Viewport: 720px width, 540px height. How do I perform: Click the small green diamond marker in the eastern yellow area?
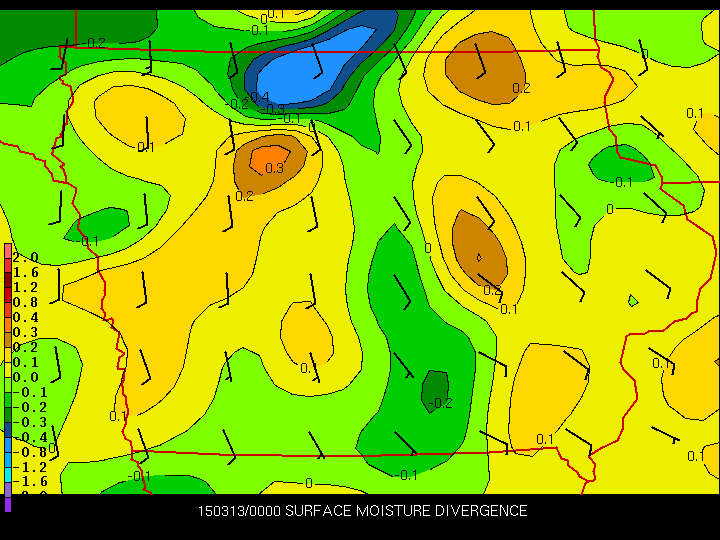[x=633, y=301]
